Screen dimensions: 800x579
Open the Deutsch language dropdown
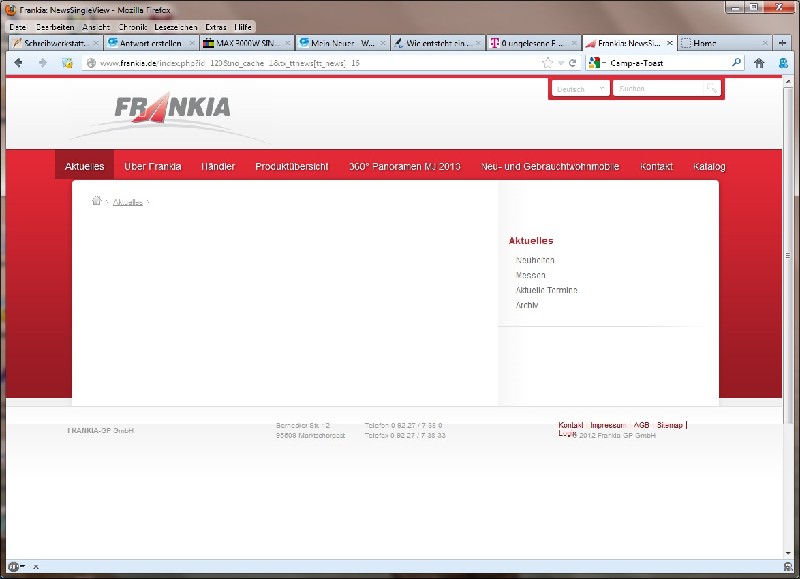tap(580, 89)
